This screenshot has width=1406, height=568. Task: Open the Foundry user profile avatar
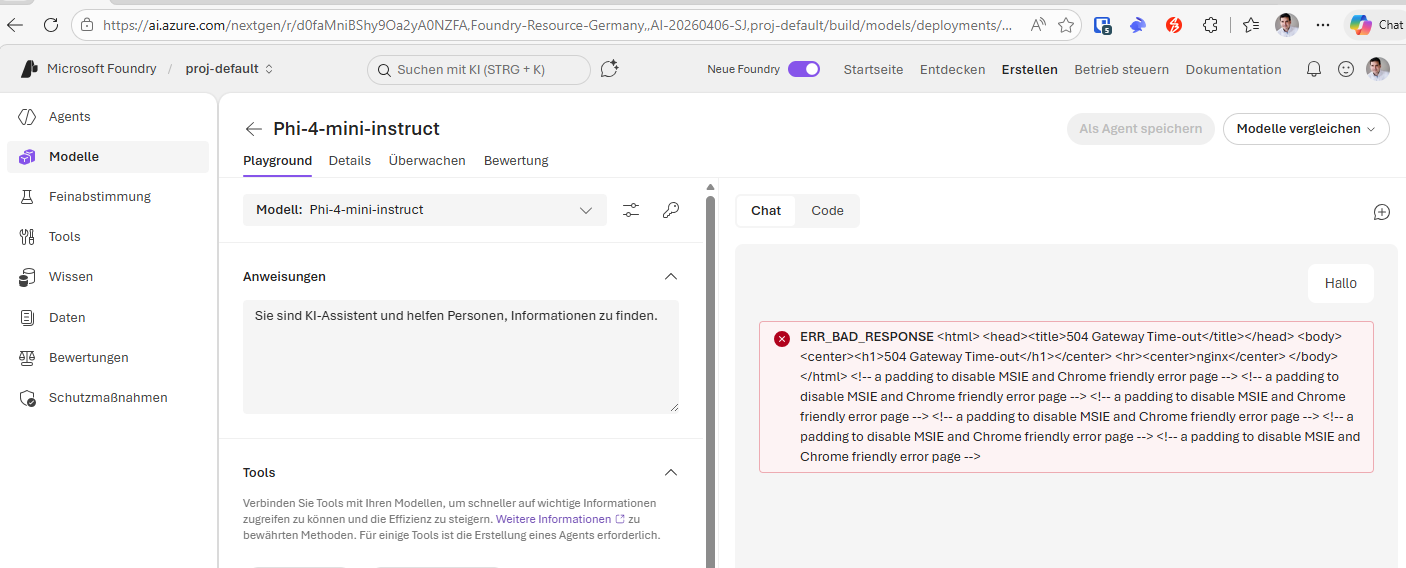pos(1378,69)
